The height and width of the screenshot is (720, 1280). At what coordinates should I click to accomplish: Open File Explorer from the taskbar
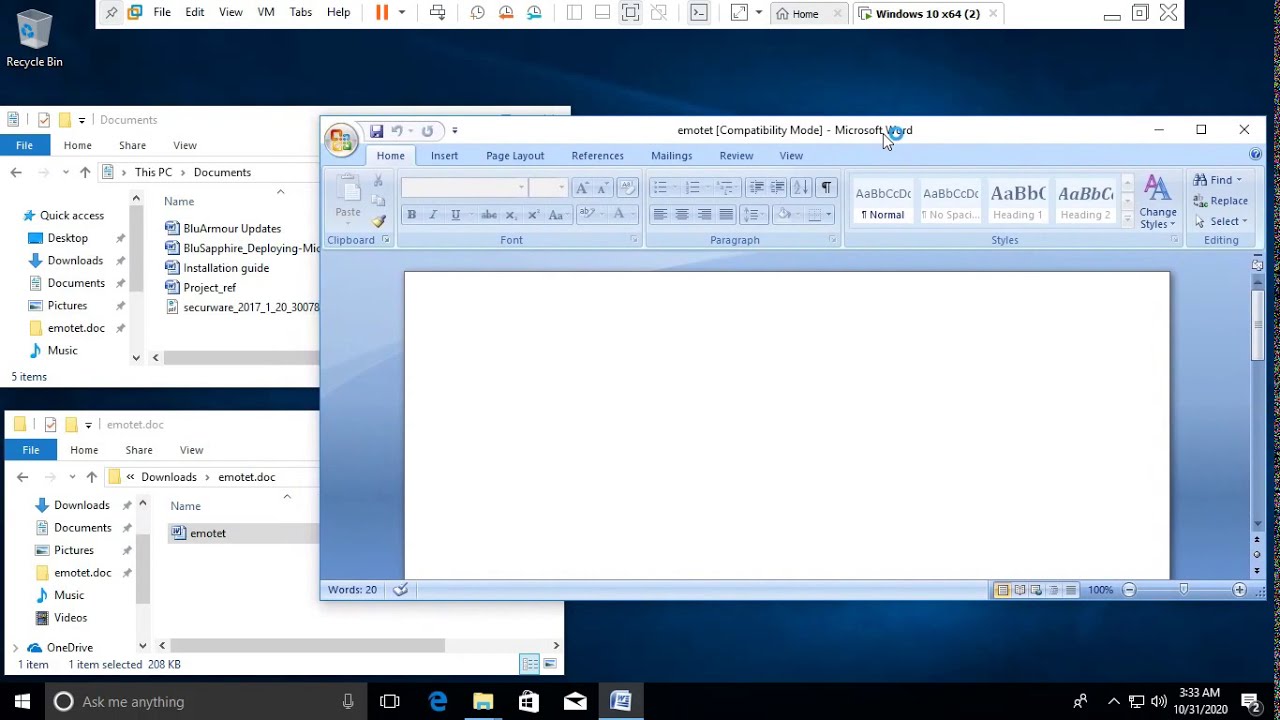pyautogui.click(x=483, y=702)
